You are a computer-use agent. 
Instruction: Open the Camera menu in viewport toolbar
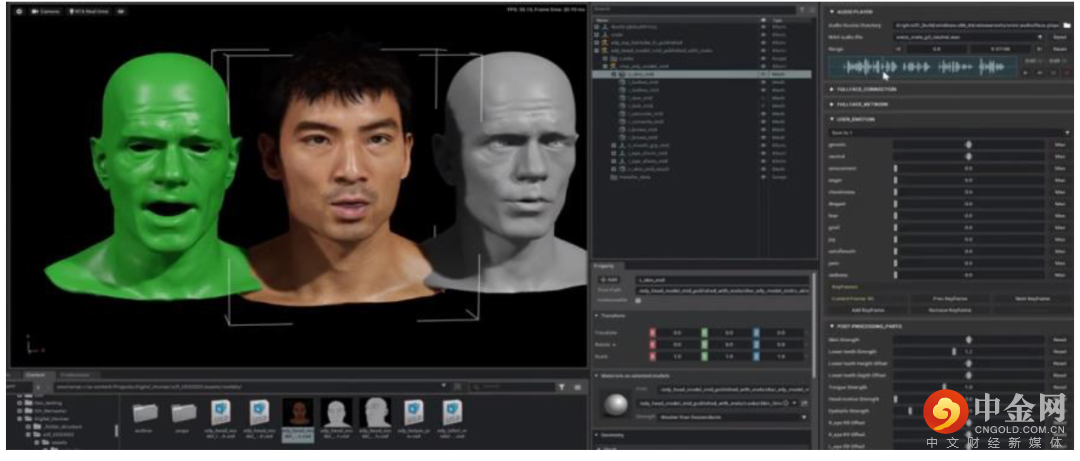click(x=46, y=11)
